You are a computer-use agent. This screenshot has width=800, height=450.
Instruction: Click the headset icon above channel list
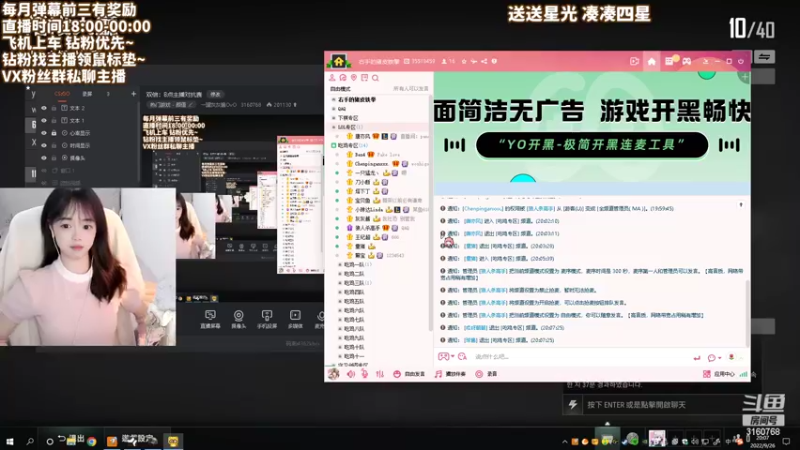coord(343,78)
